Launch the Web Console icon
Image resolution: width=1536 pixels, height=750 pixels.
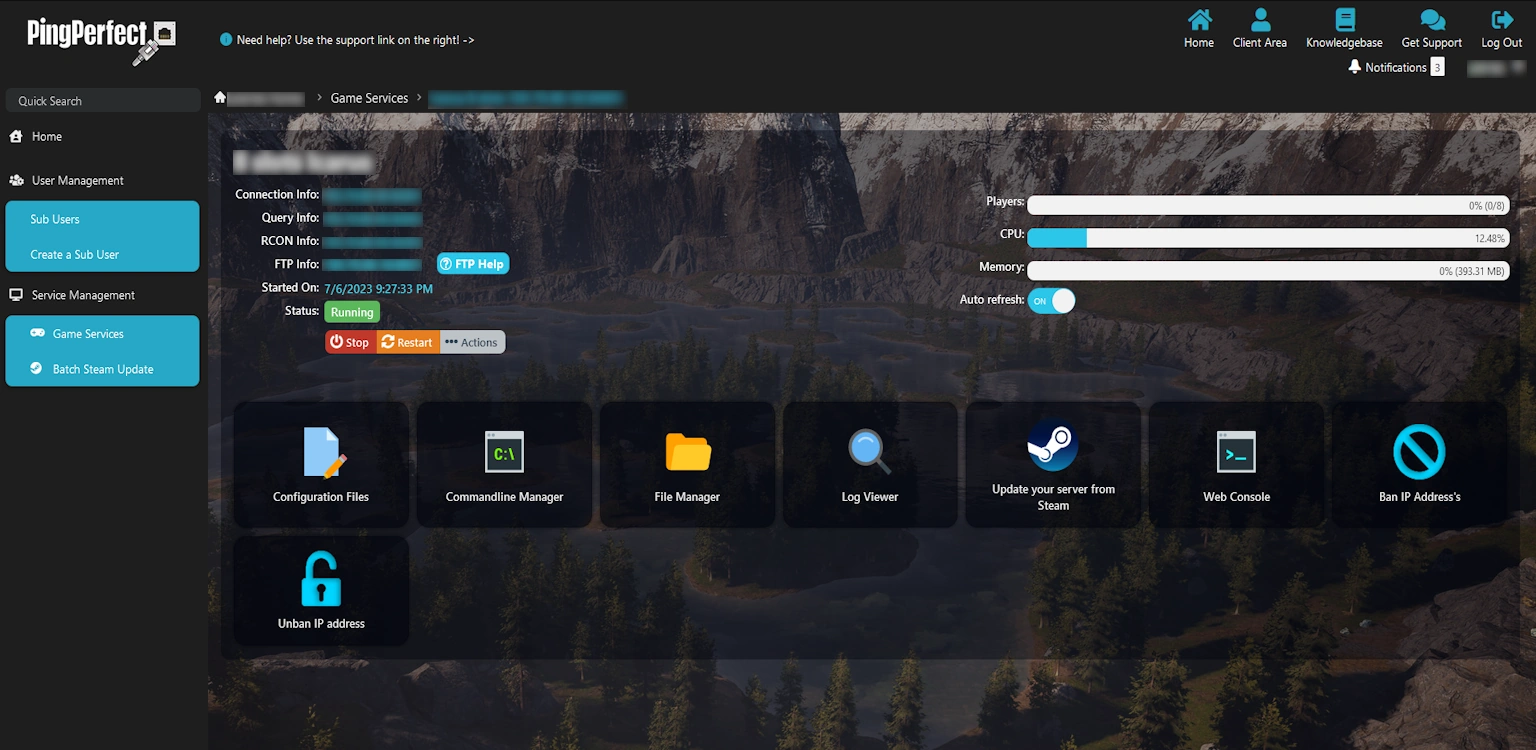[1236, 452]
